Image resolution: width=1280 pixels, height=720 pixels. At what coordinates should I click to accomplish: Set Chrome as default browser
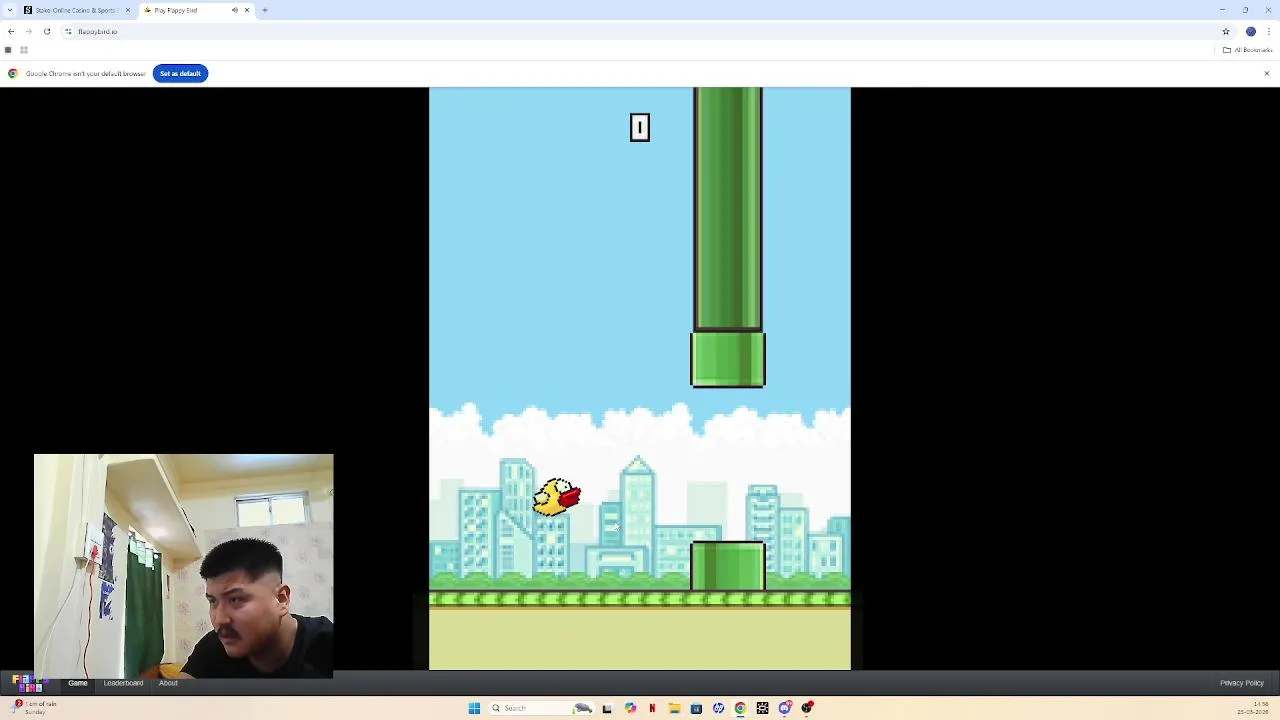[180, 73]
